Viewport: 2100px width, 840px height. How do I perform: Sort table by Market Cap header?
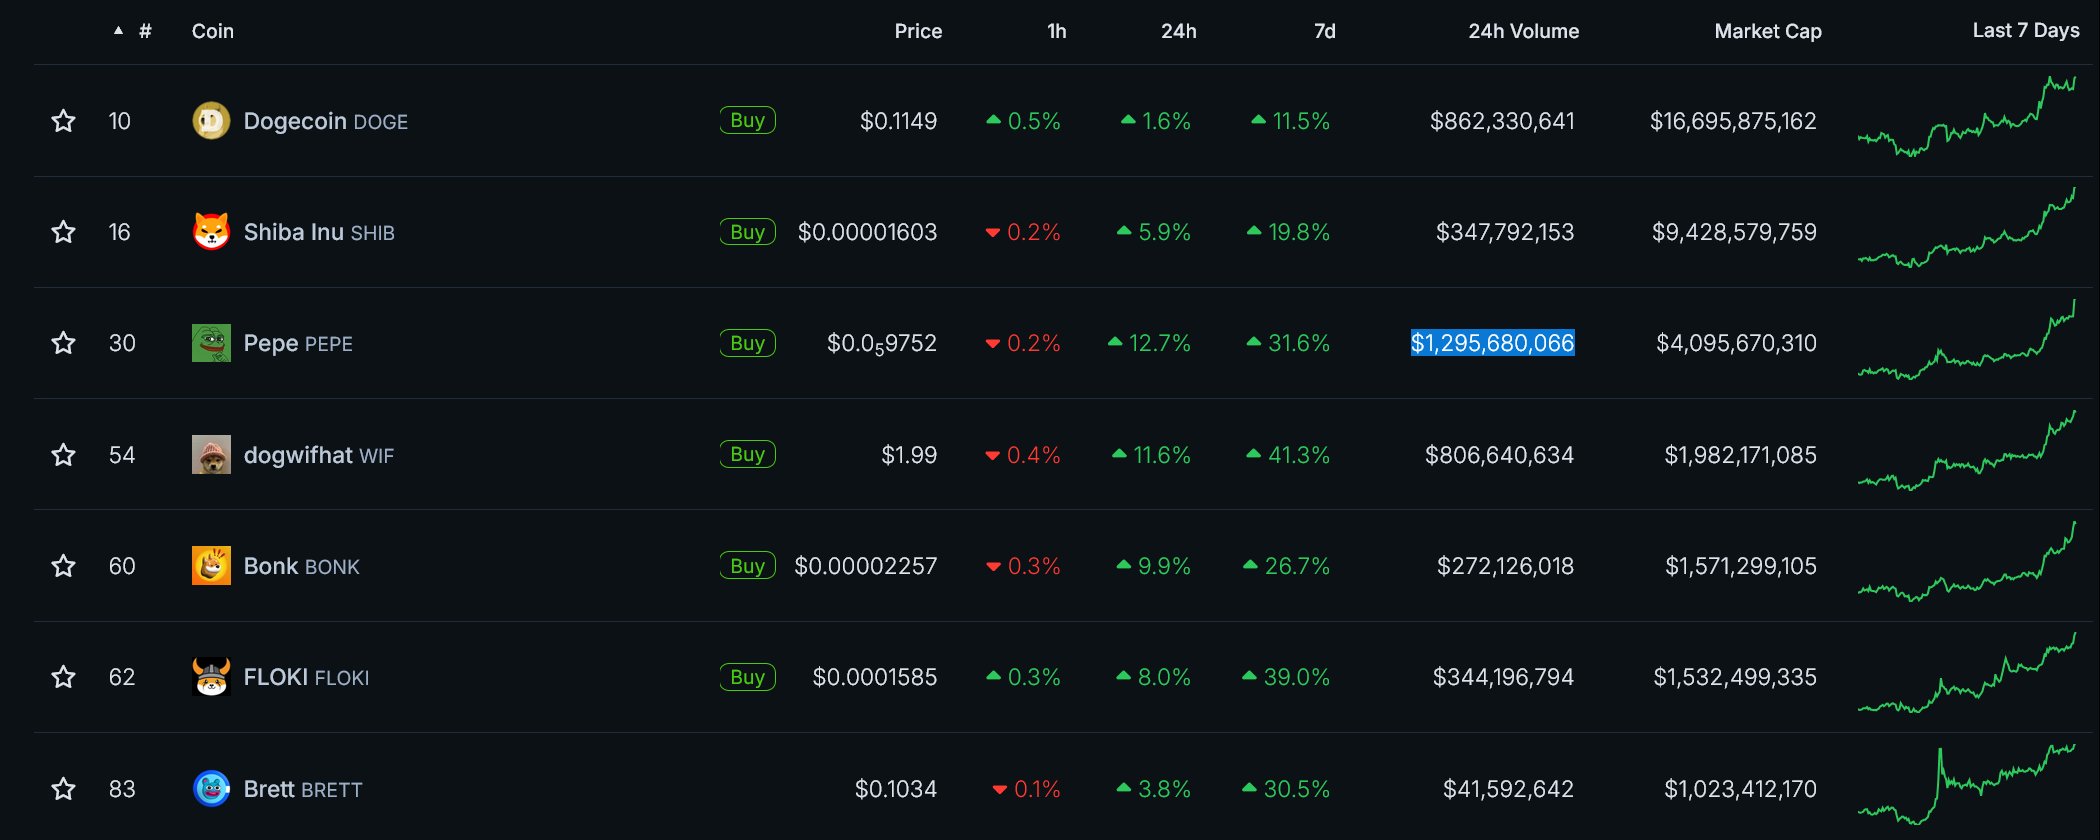(x=1767, y=31)
